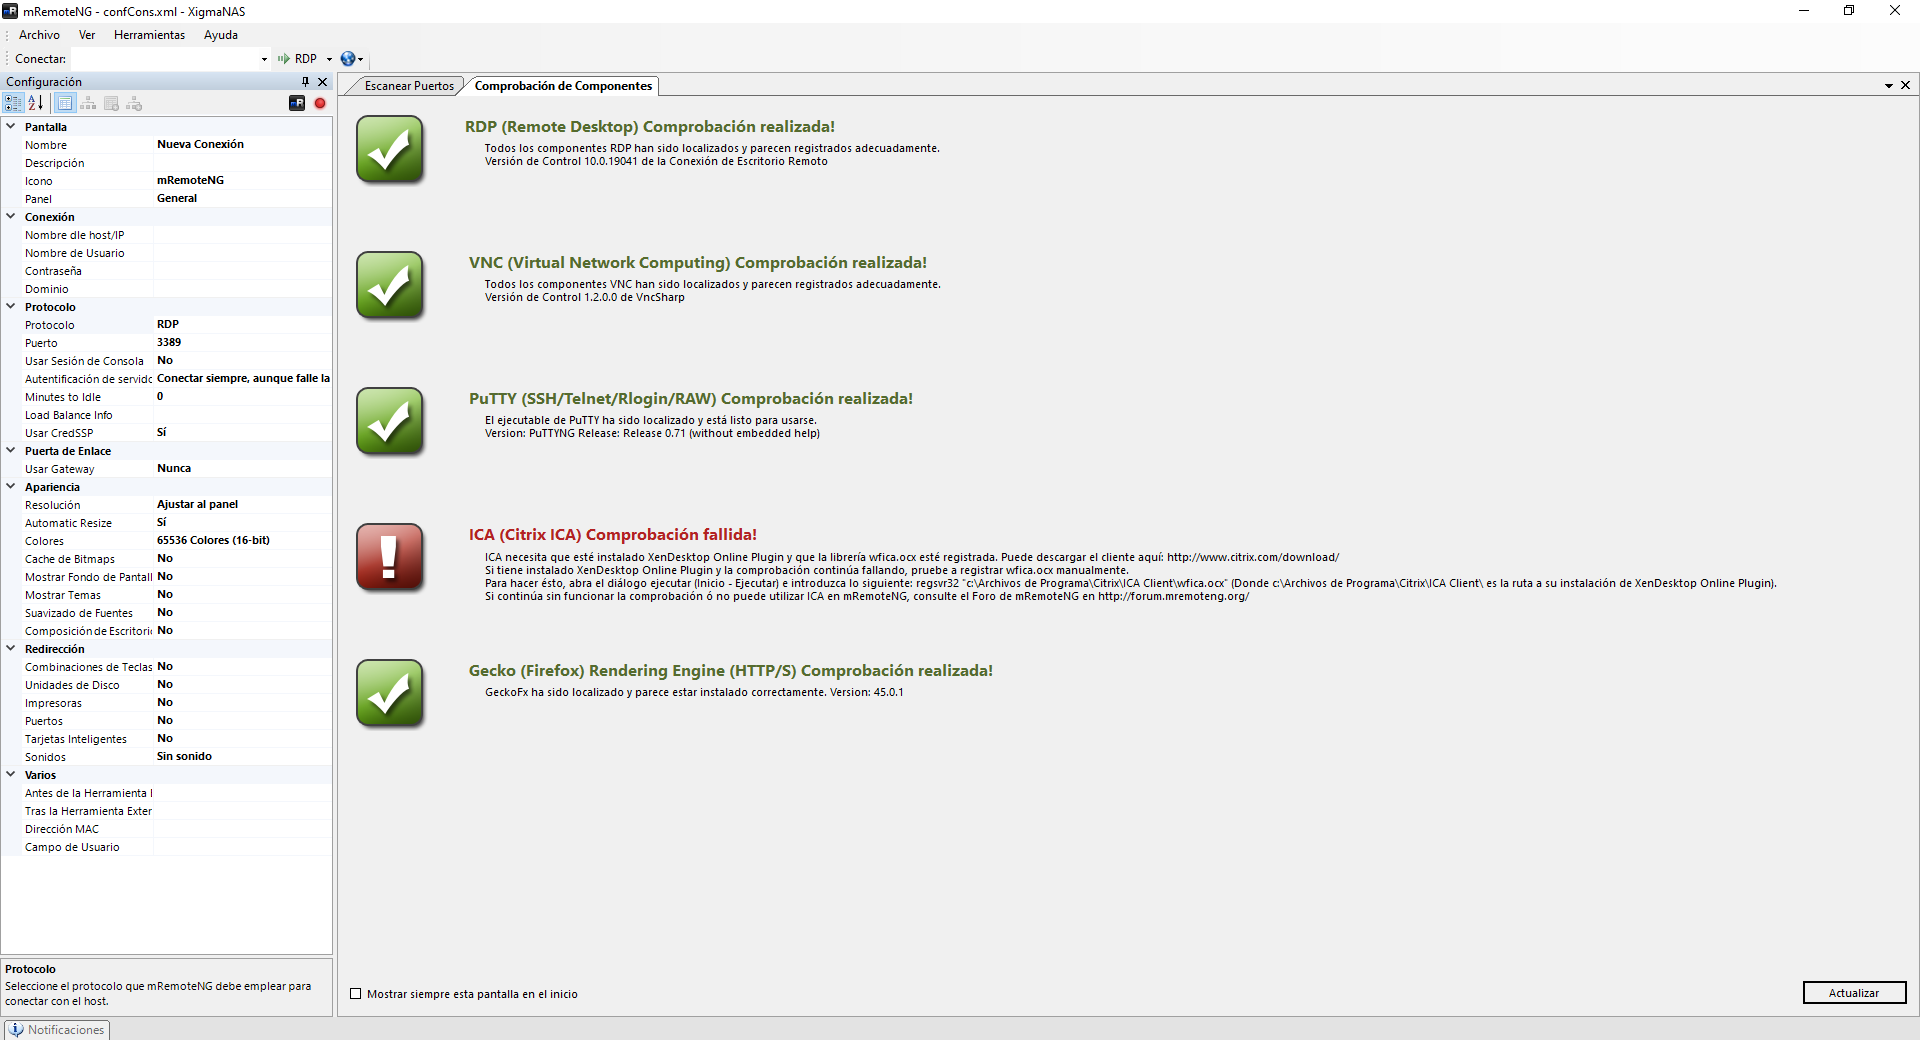The image size is (1920, 1040).
Task: Collapse the Pantalla category
Action: coord(11,127)
